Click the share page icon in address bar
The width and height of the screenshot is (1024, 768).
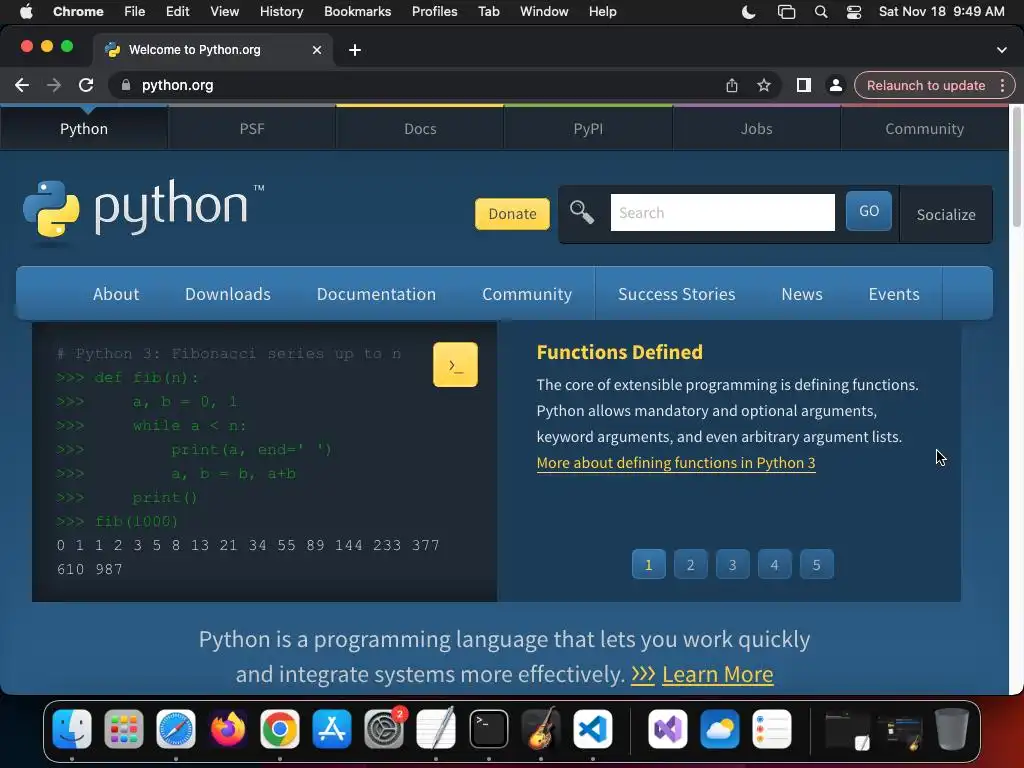point(732,86)
